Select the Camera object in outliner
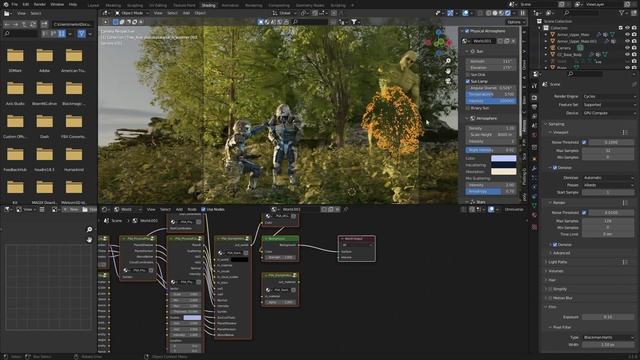Viewport: 640px width, 360px height. point(564,48)
